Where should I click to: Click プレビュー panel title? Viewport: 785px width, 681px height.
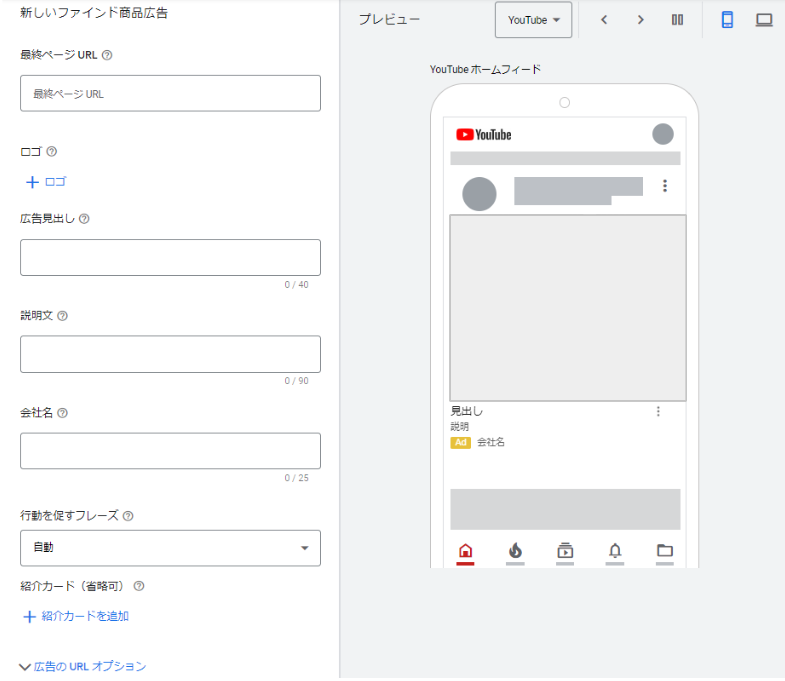(389, 20)
